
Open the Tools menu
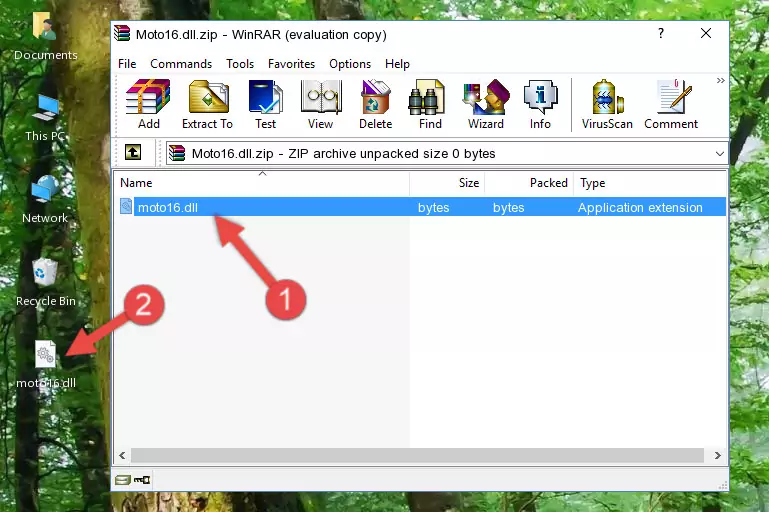pos(240,64)
